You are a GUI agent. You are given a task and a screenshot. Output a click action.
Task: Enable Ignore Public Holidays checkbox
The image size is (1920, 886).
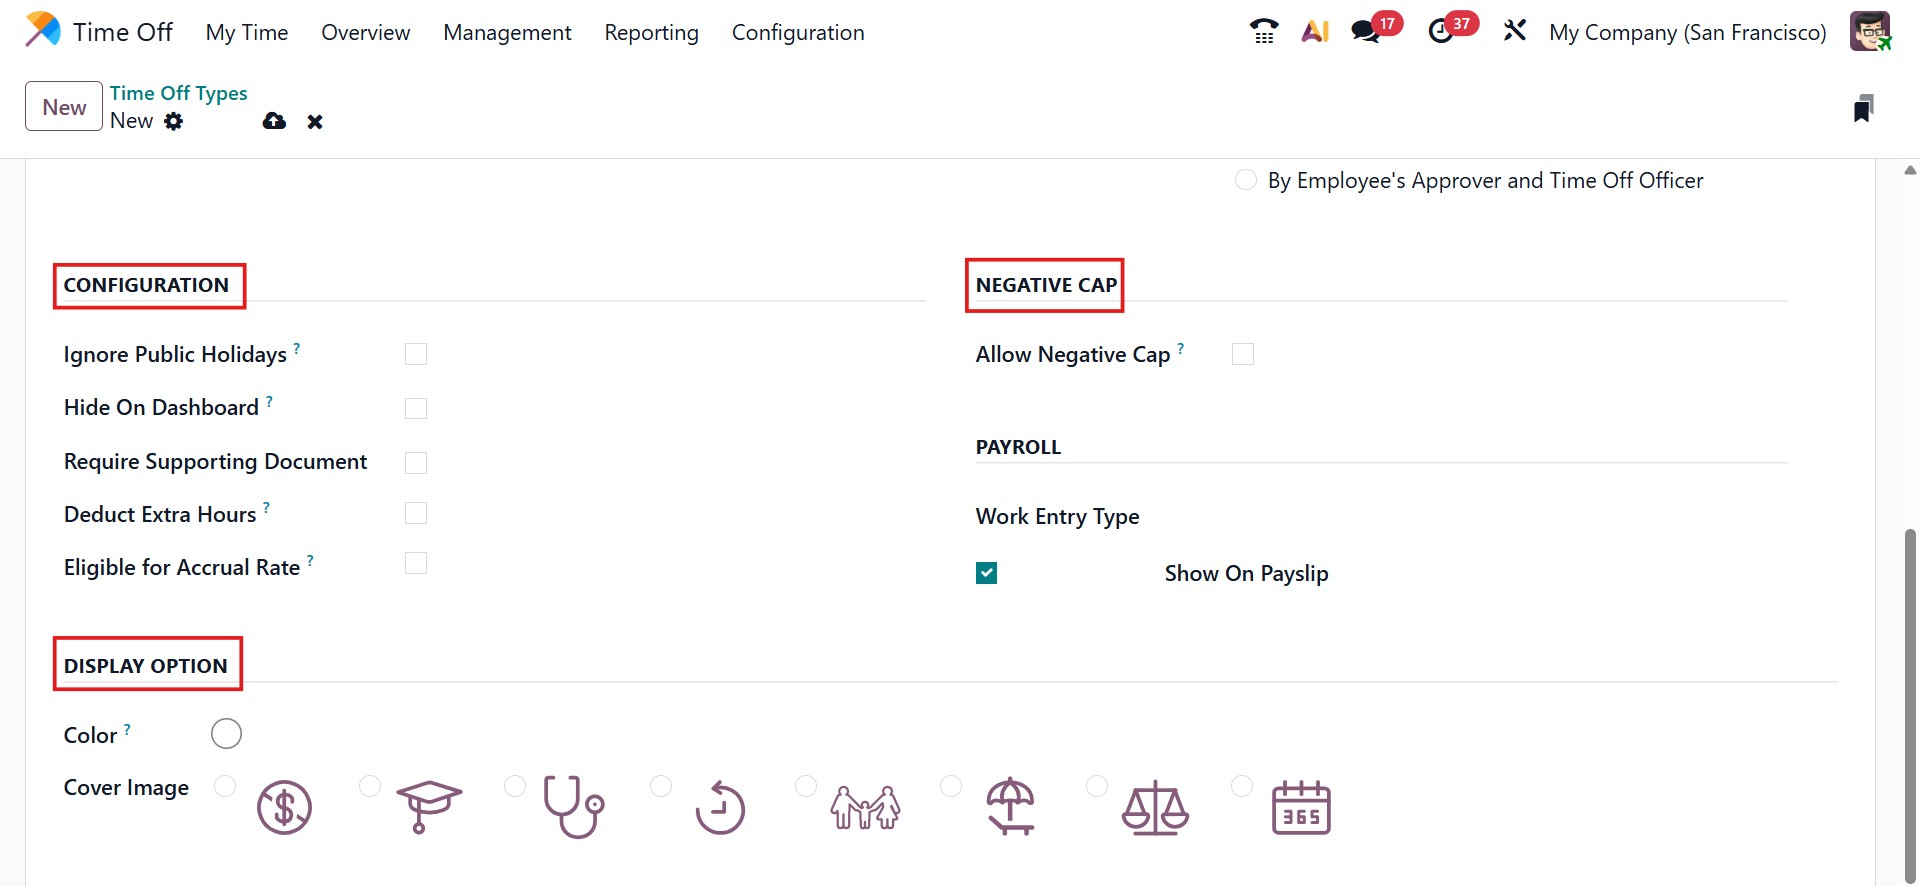pos(416,354)
